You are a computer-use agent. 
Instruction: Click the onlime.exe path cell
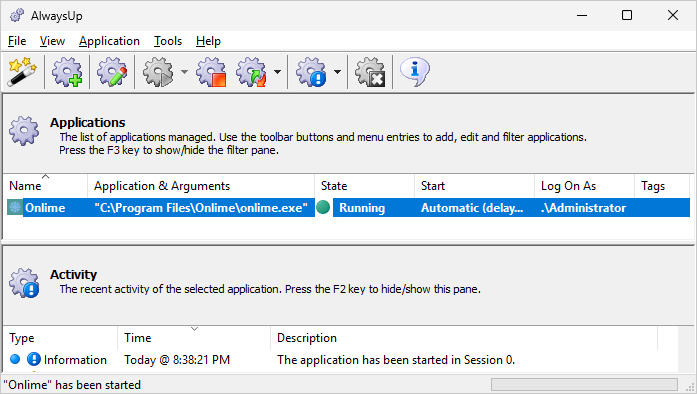[x=201, y=208]
